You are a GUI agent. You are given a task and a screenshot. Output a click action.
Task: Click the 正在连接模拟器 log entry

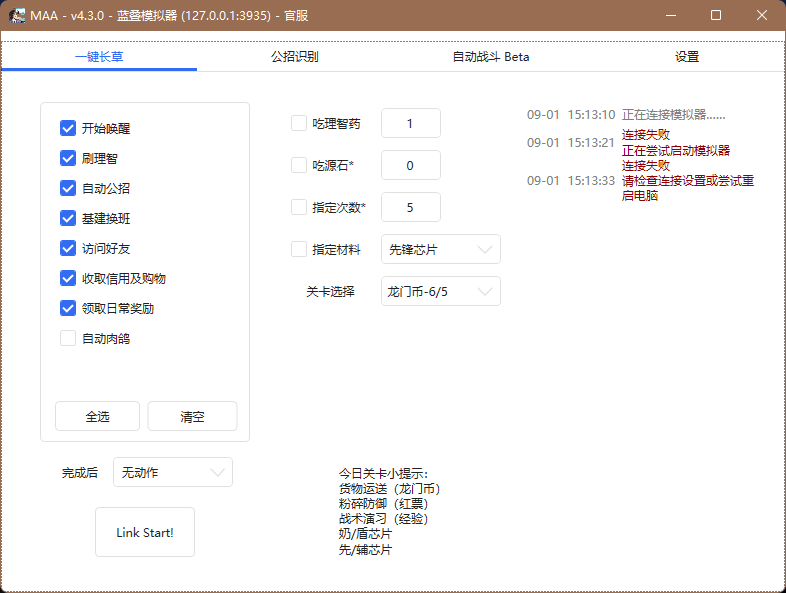pyautogui.click(x=673, y=115)
